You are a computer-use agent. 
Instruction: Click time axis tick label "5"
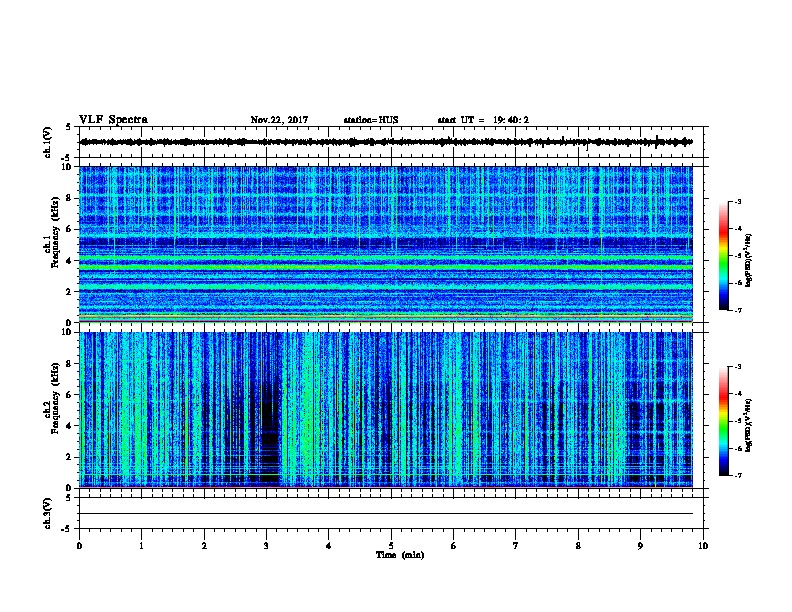click(x=391, y=546)
